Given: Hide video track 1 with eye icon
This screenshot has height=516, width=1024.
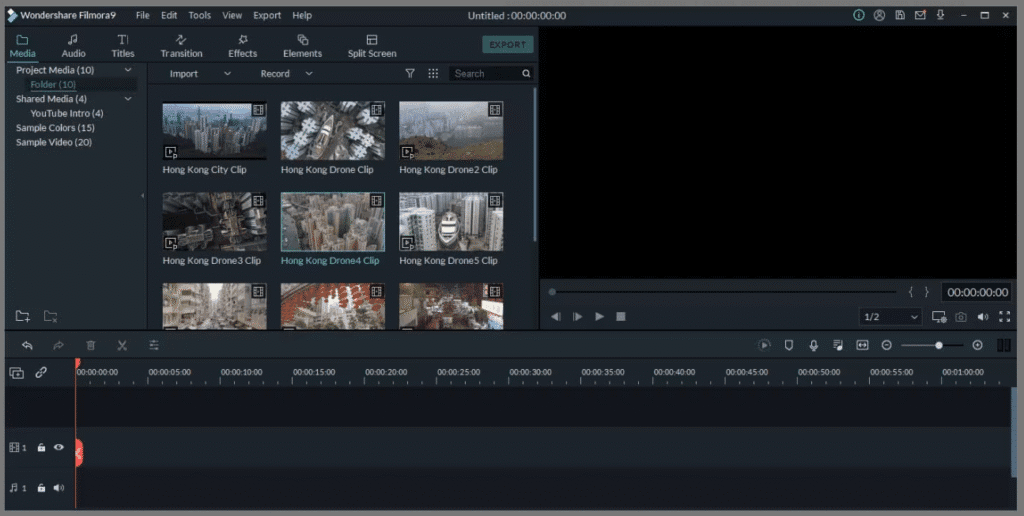Looking at the screenshot, I should 59,447.
